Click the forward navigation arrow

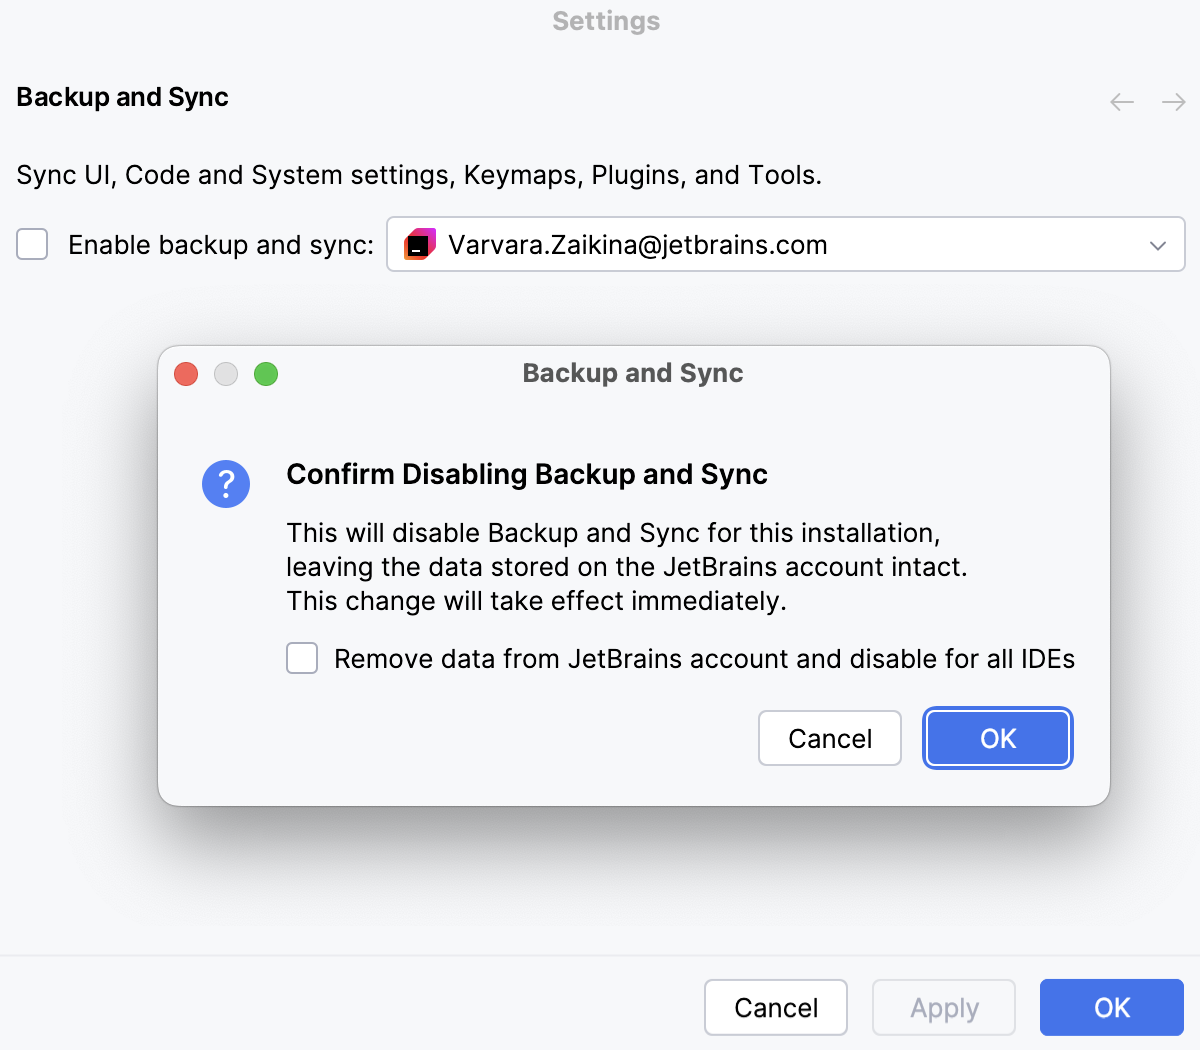point(1173,101)
